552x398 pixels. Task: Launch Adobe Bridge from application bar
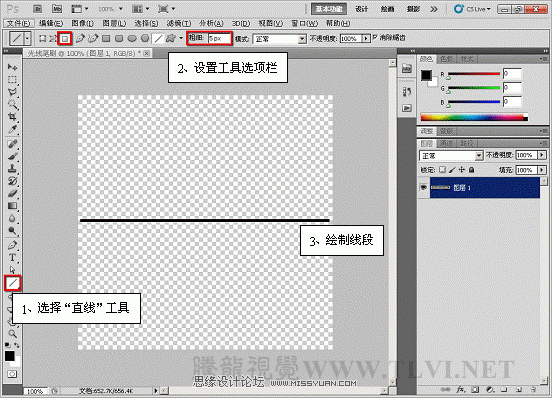(x=37, y=9)
